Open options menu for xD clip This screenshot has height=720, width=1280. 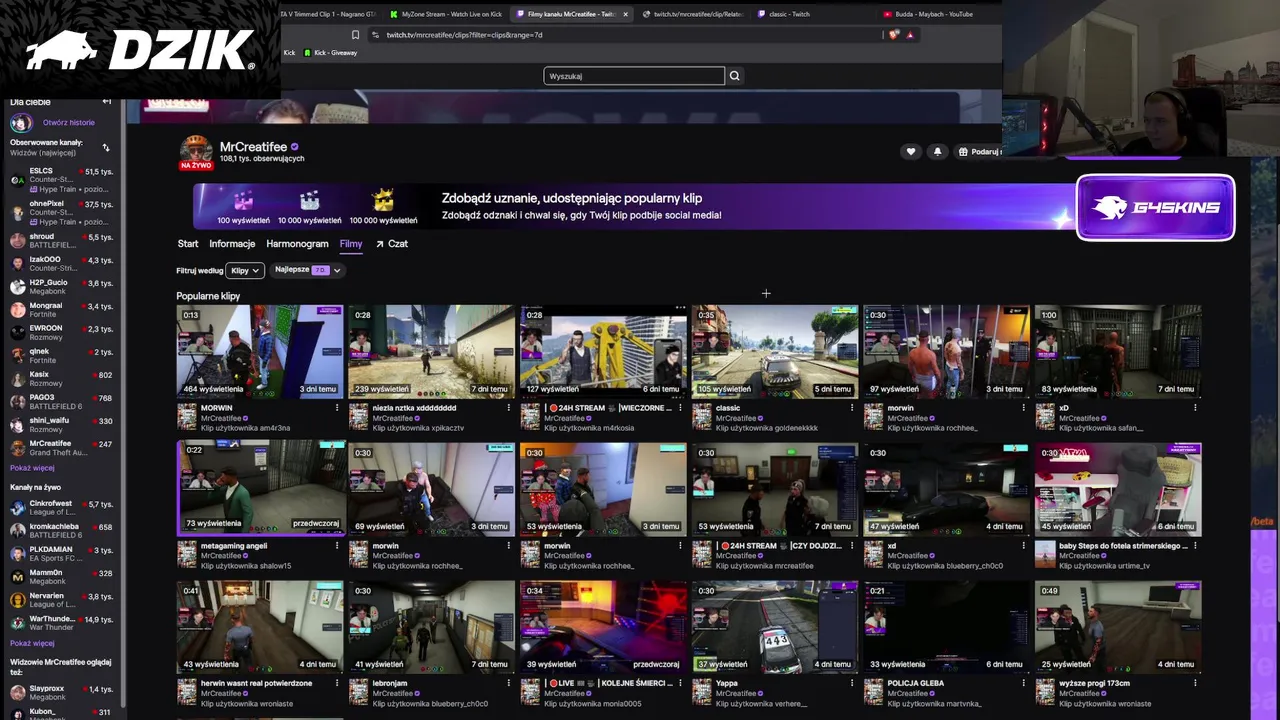click(1195, 408)
